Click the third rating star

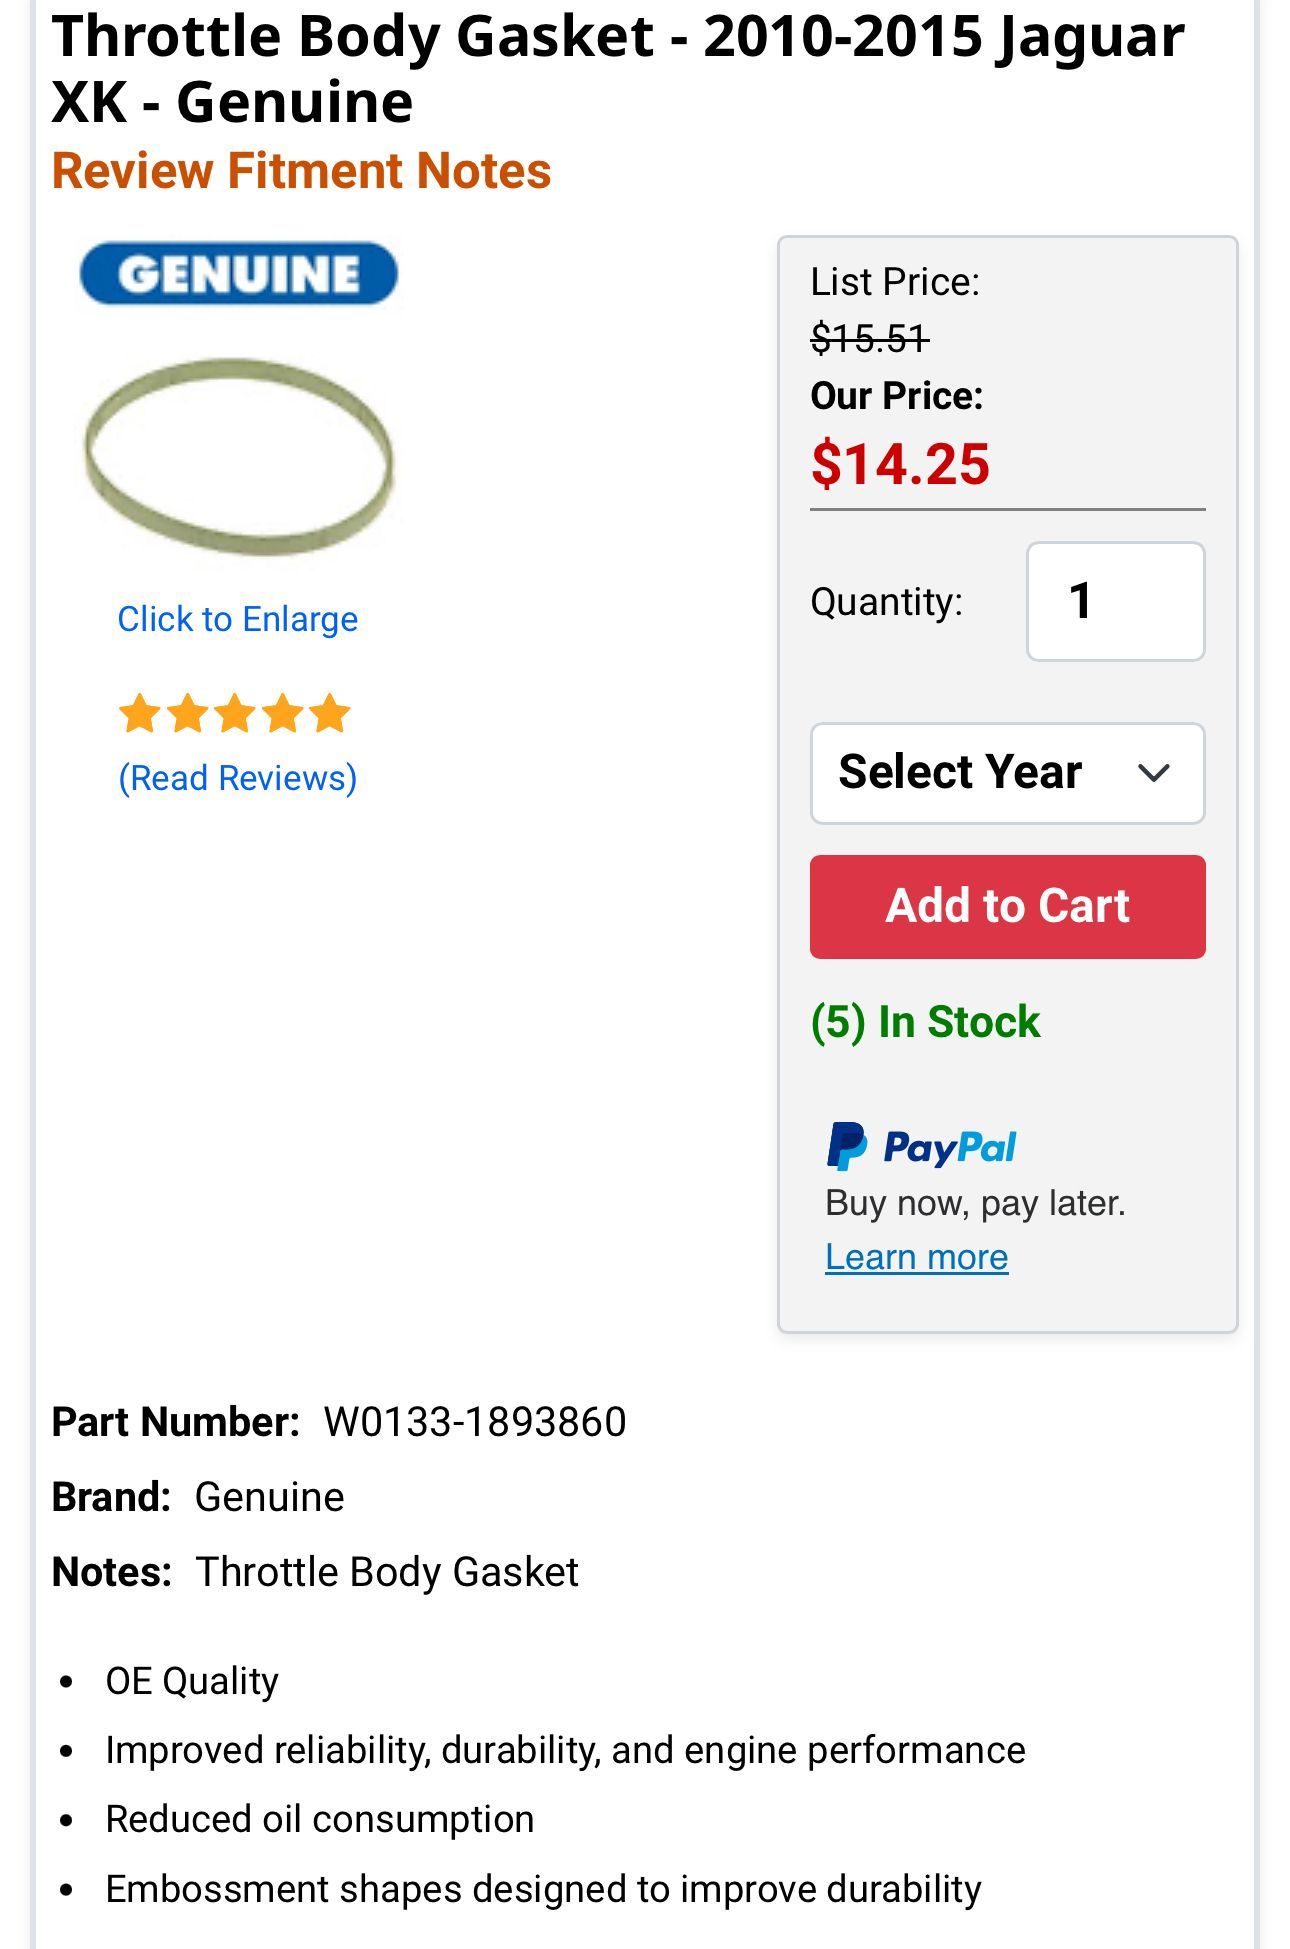(x=235, y=714)
